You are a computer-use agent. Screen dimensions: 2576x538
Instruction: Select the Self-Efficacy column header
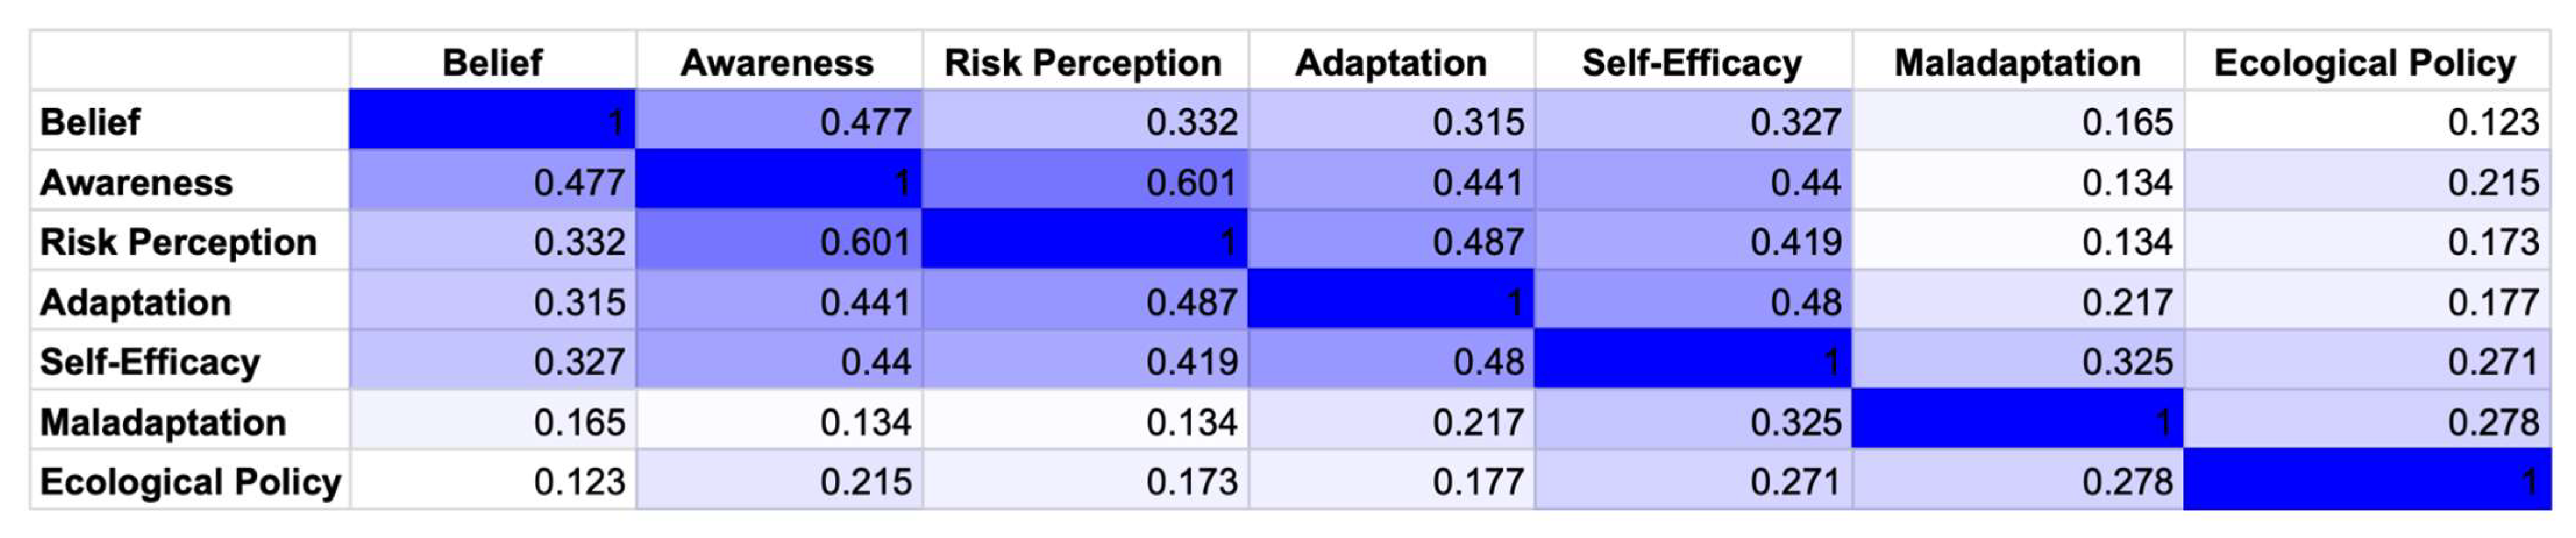click(x=1691, y=62)
